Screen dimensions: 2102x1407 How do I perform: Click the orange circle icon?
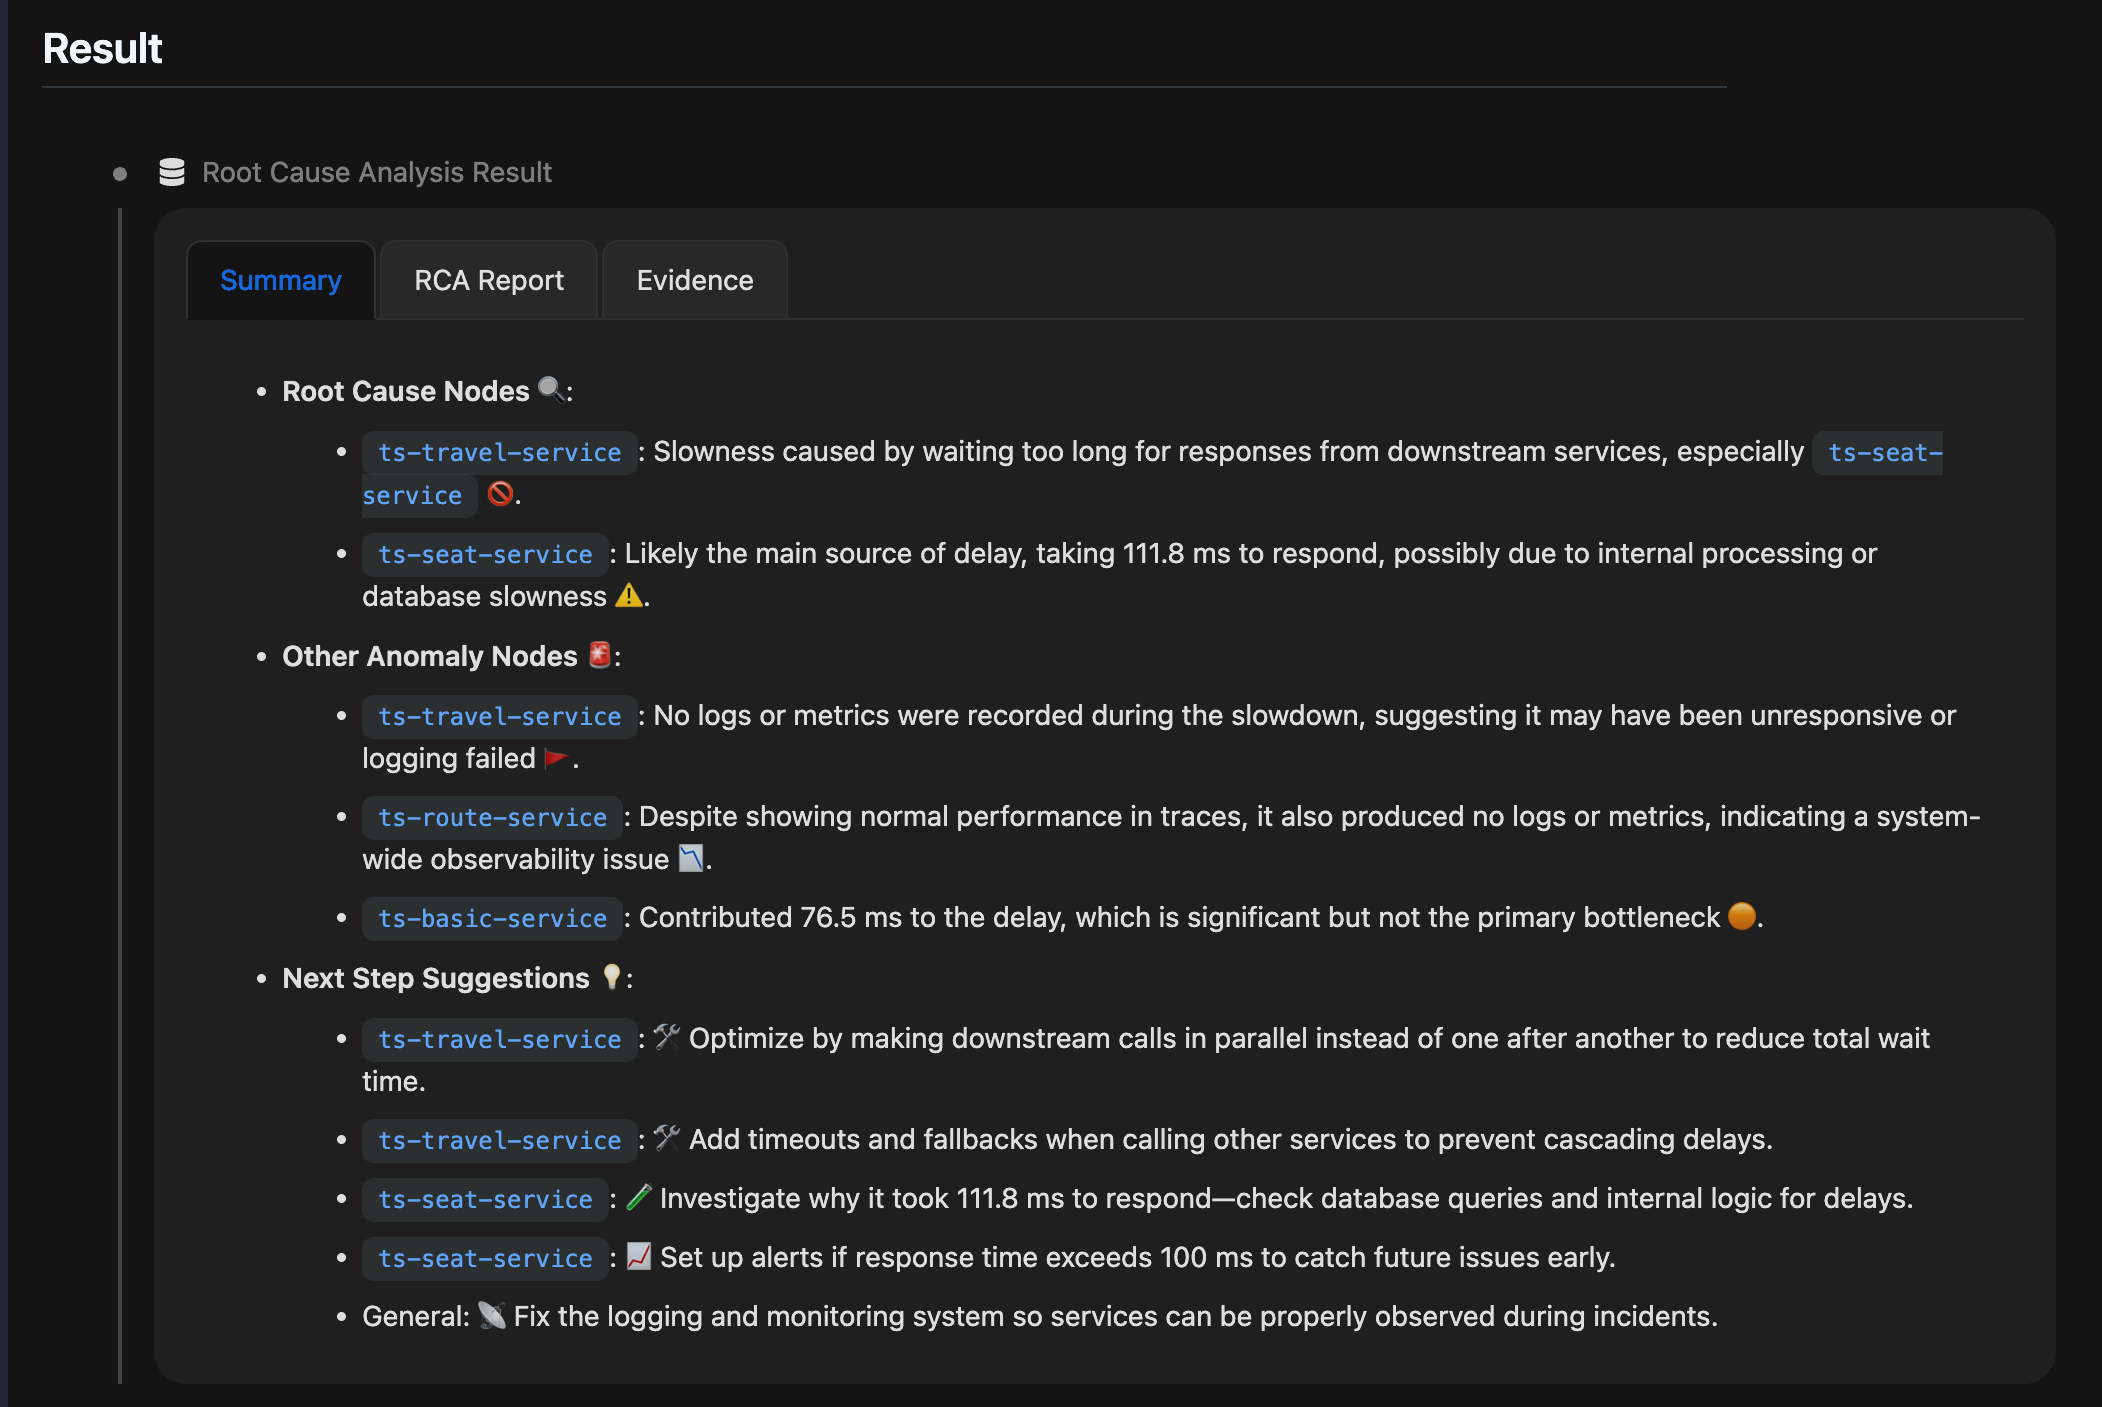tap(1741, 916)
